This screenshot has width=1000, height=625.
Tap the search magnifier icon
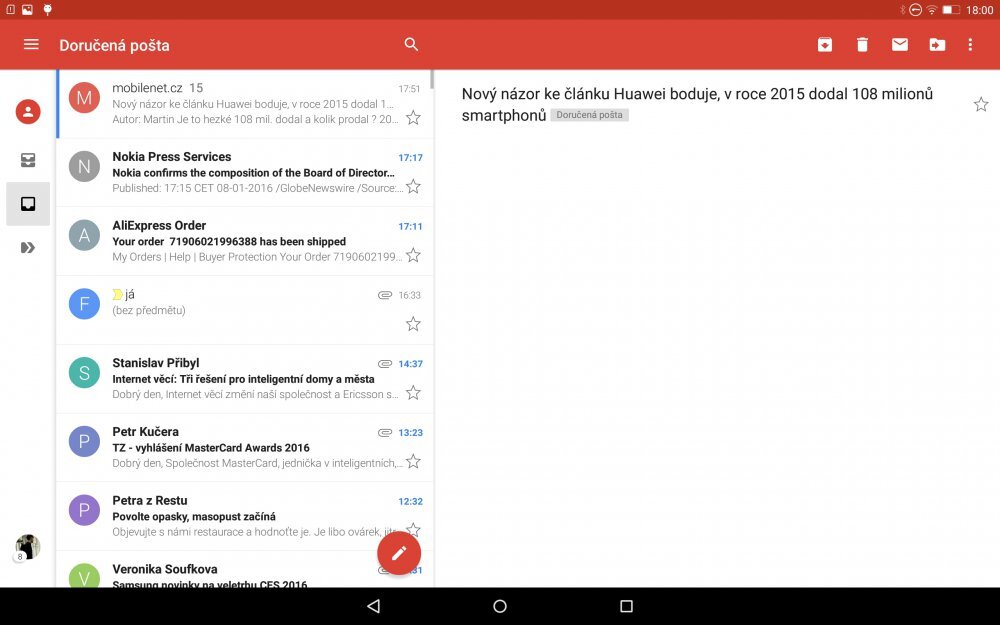point(411,45)
